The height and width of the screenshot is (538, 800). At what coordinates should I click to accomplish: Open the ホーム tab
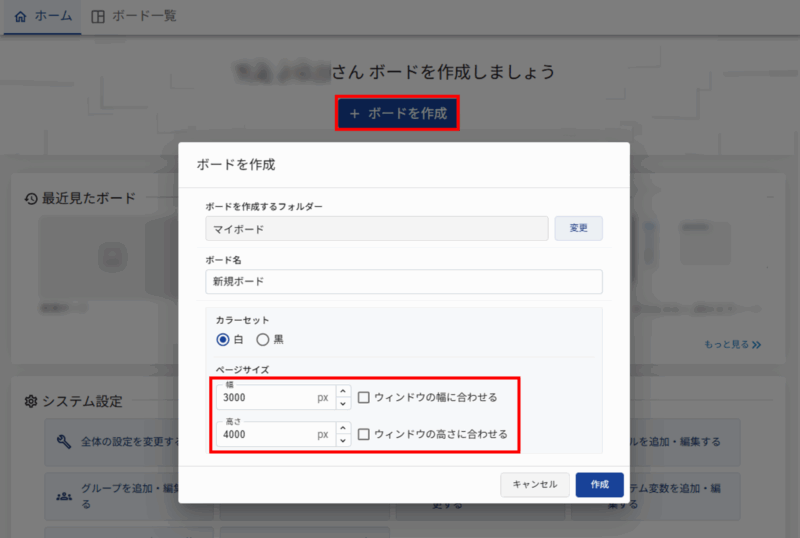tap(43, 16)
